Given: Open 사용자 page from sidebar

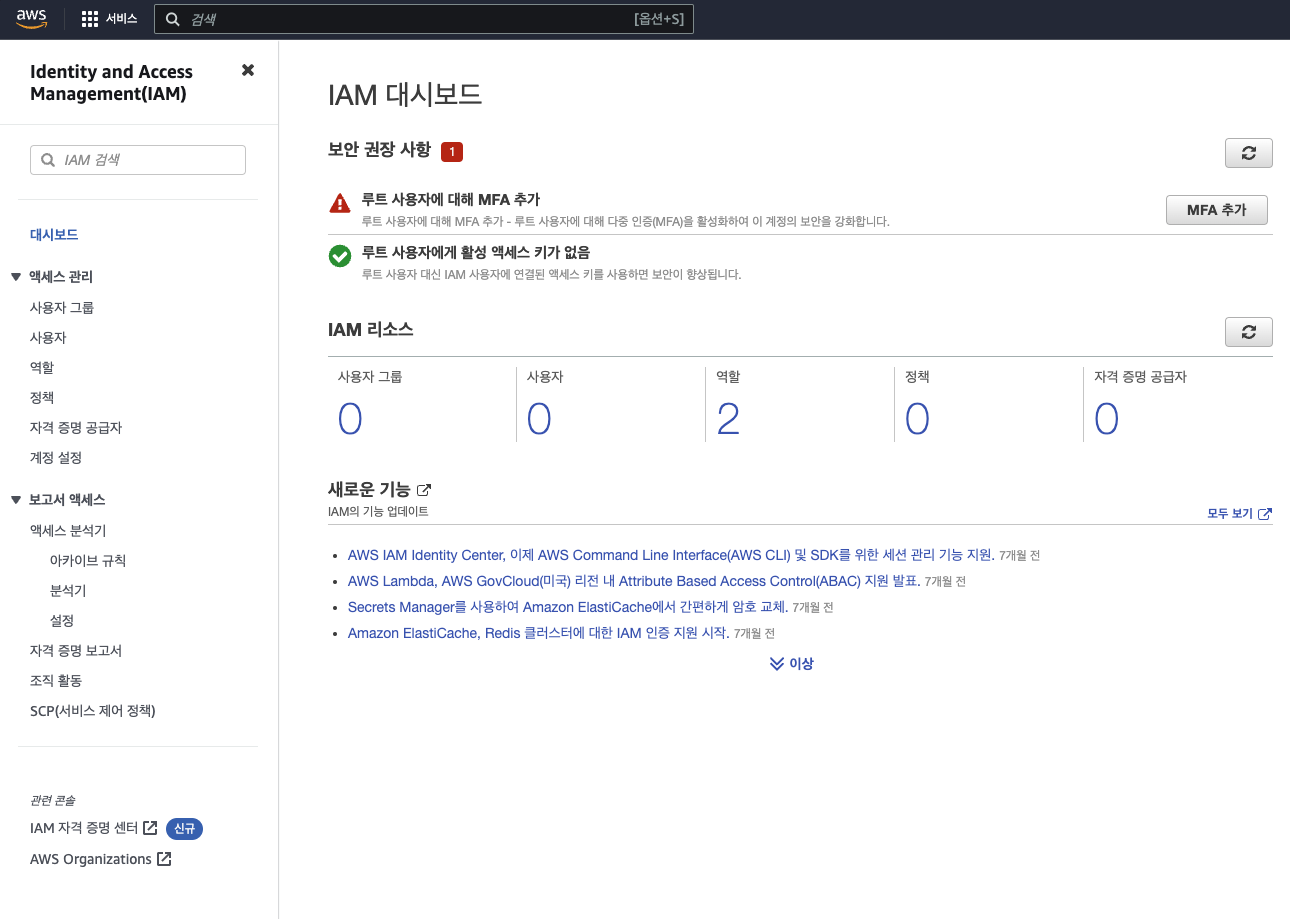Looking at the screenshot, I should point(48,338).
